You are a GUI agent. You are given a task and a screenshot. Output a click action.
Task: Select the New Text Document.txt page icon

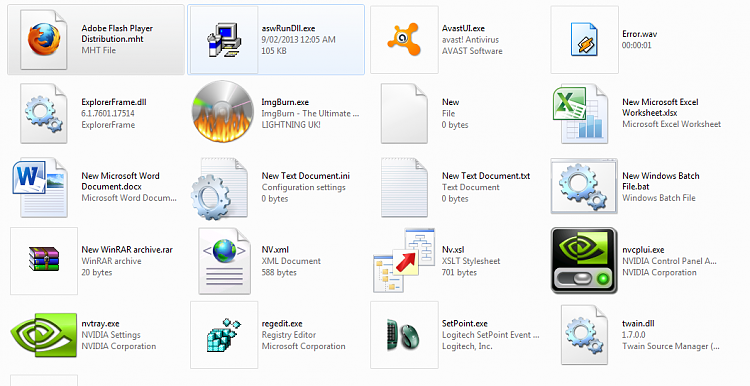tap(404, 187)
